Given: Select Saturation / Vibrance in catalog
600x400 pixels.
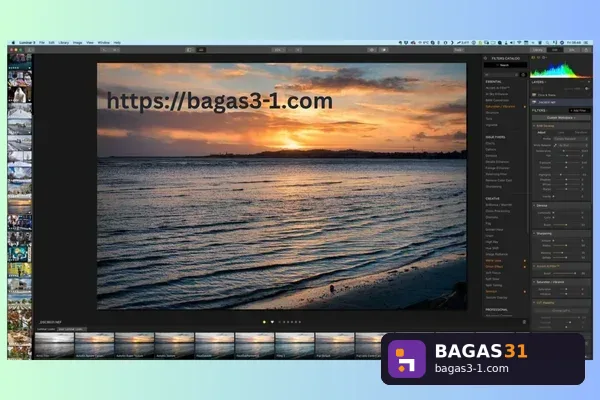Looking at the screenshot, I should [x=500, y=106].
